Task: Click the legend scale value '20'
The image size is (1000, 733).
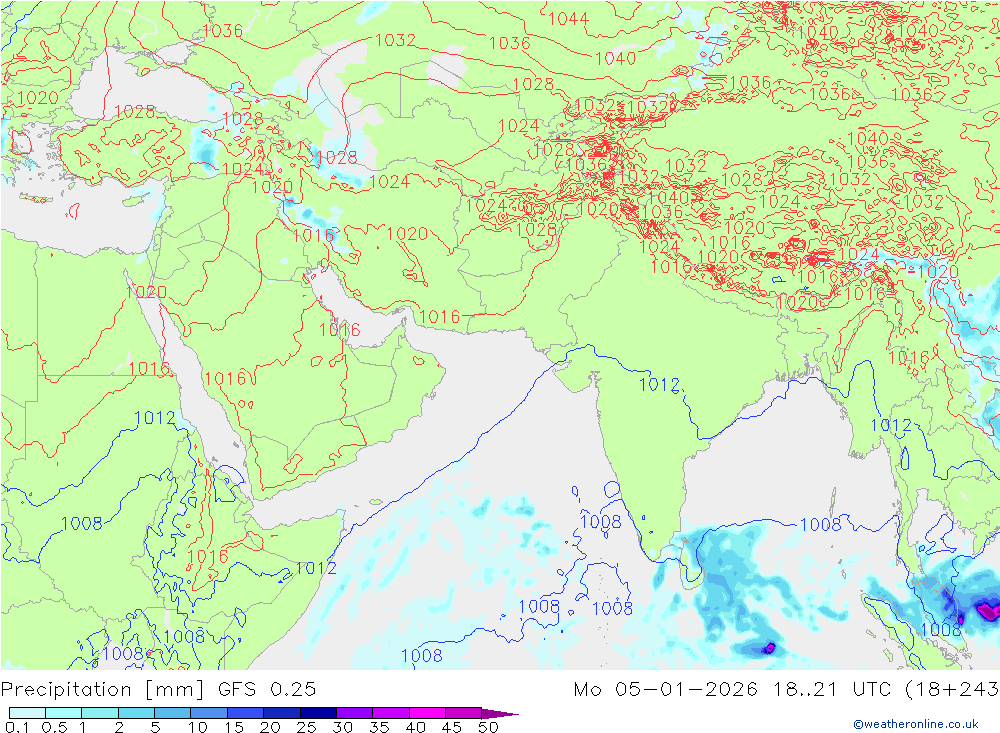Action: click(x=270, y=727)
